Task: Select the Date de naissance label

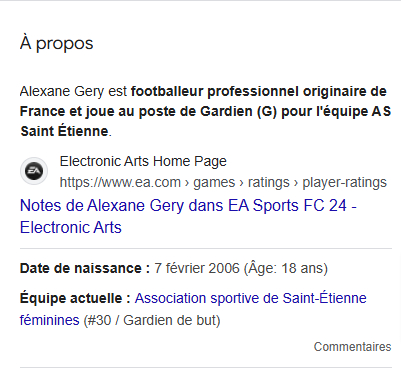Action: (x=85, y=268)
